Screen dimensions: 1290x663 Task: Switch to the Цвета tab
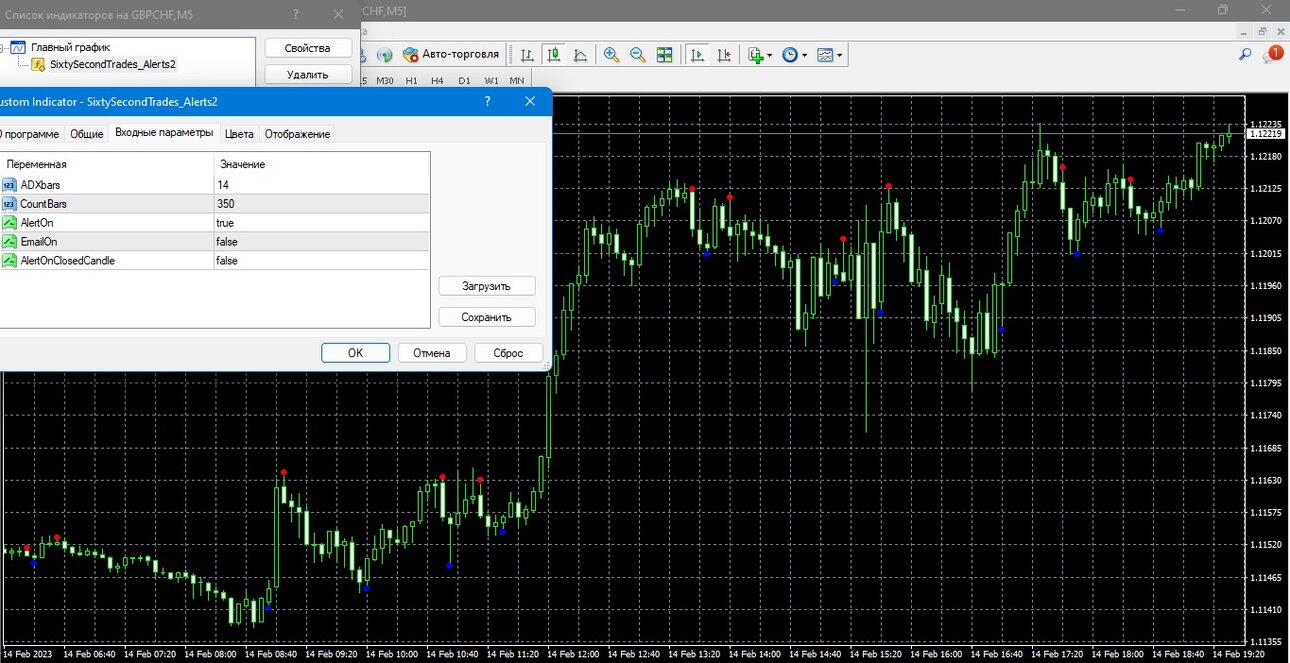point(239,134)
